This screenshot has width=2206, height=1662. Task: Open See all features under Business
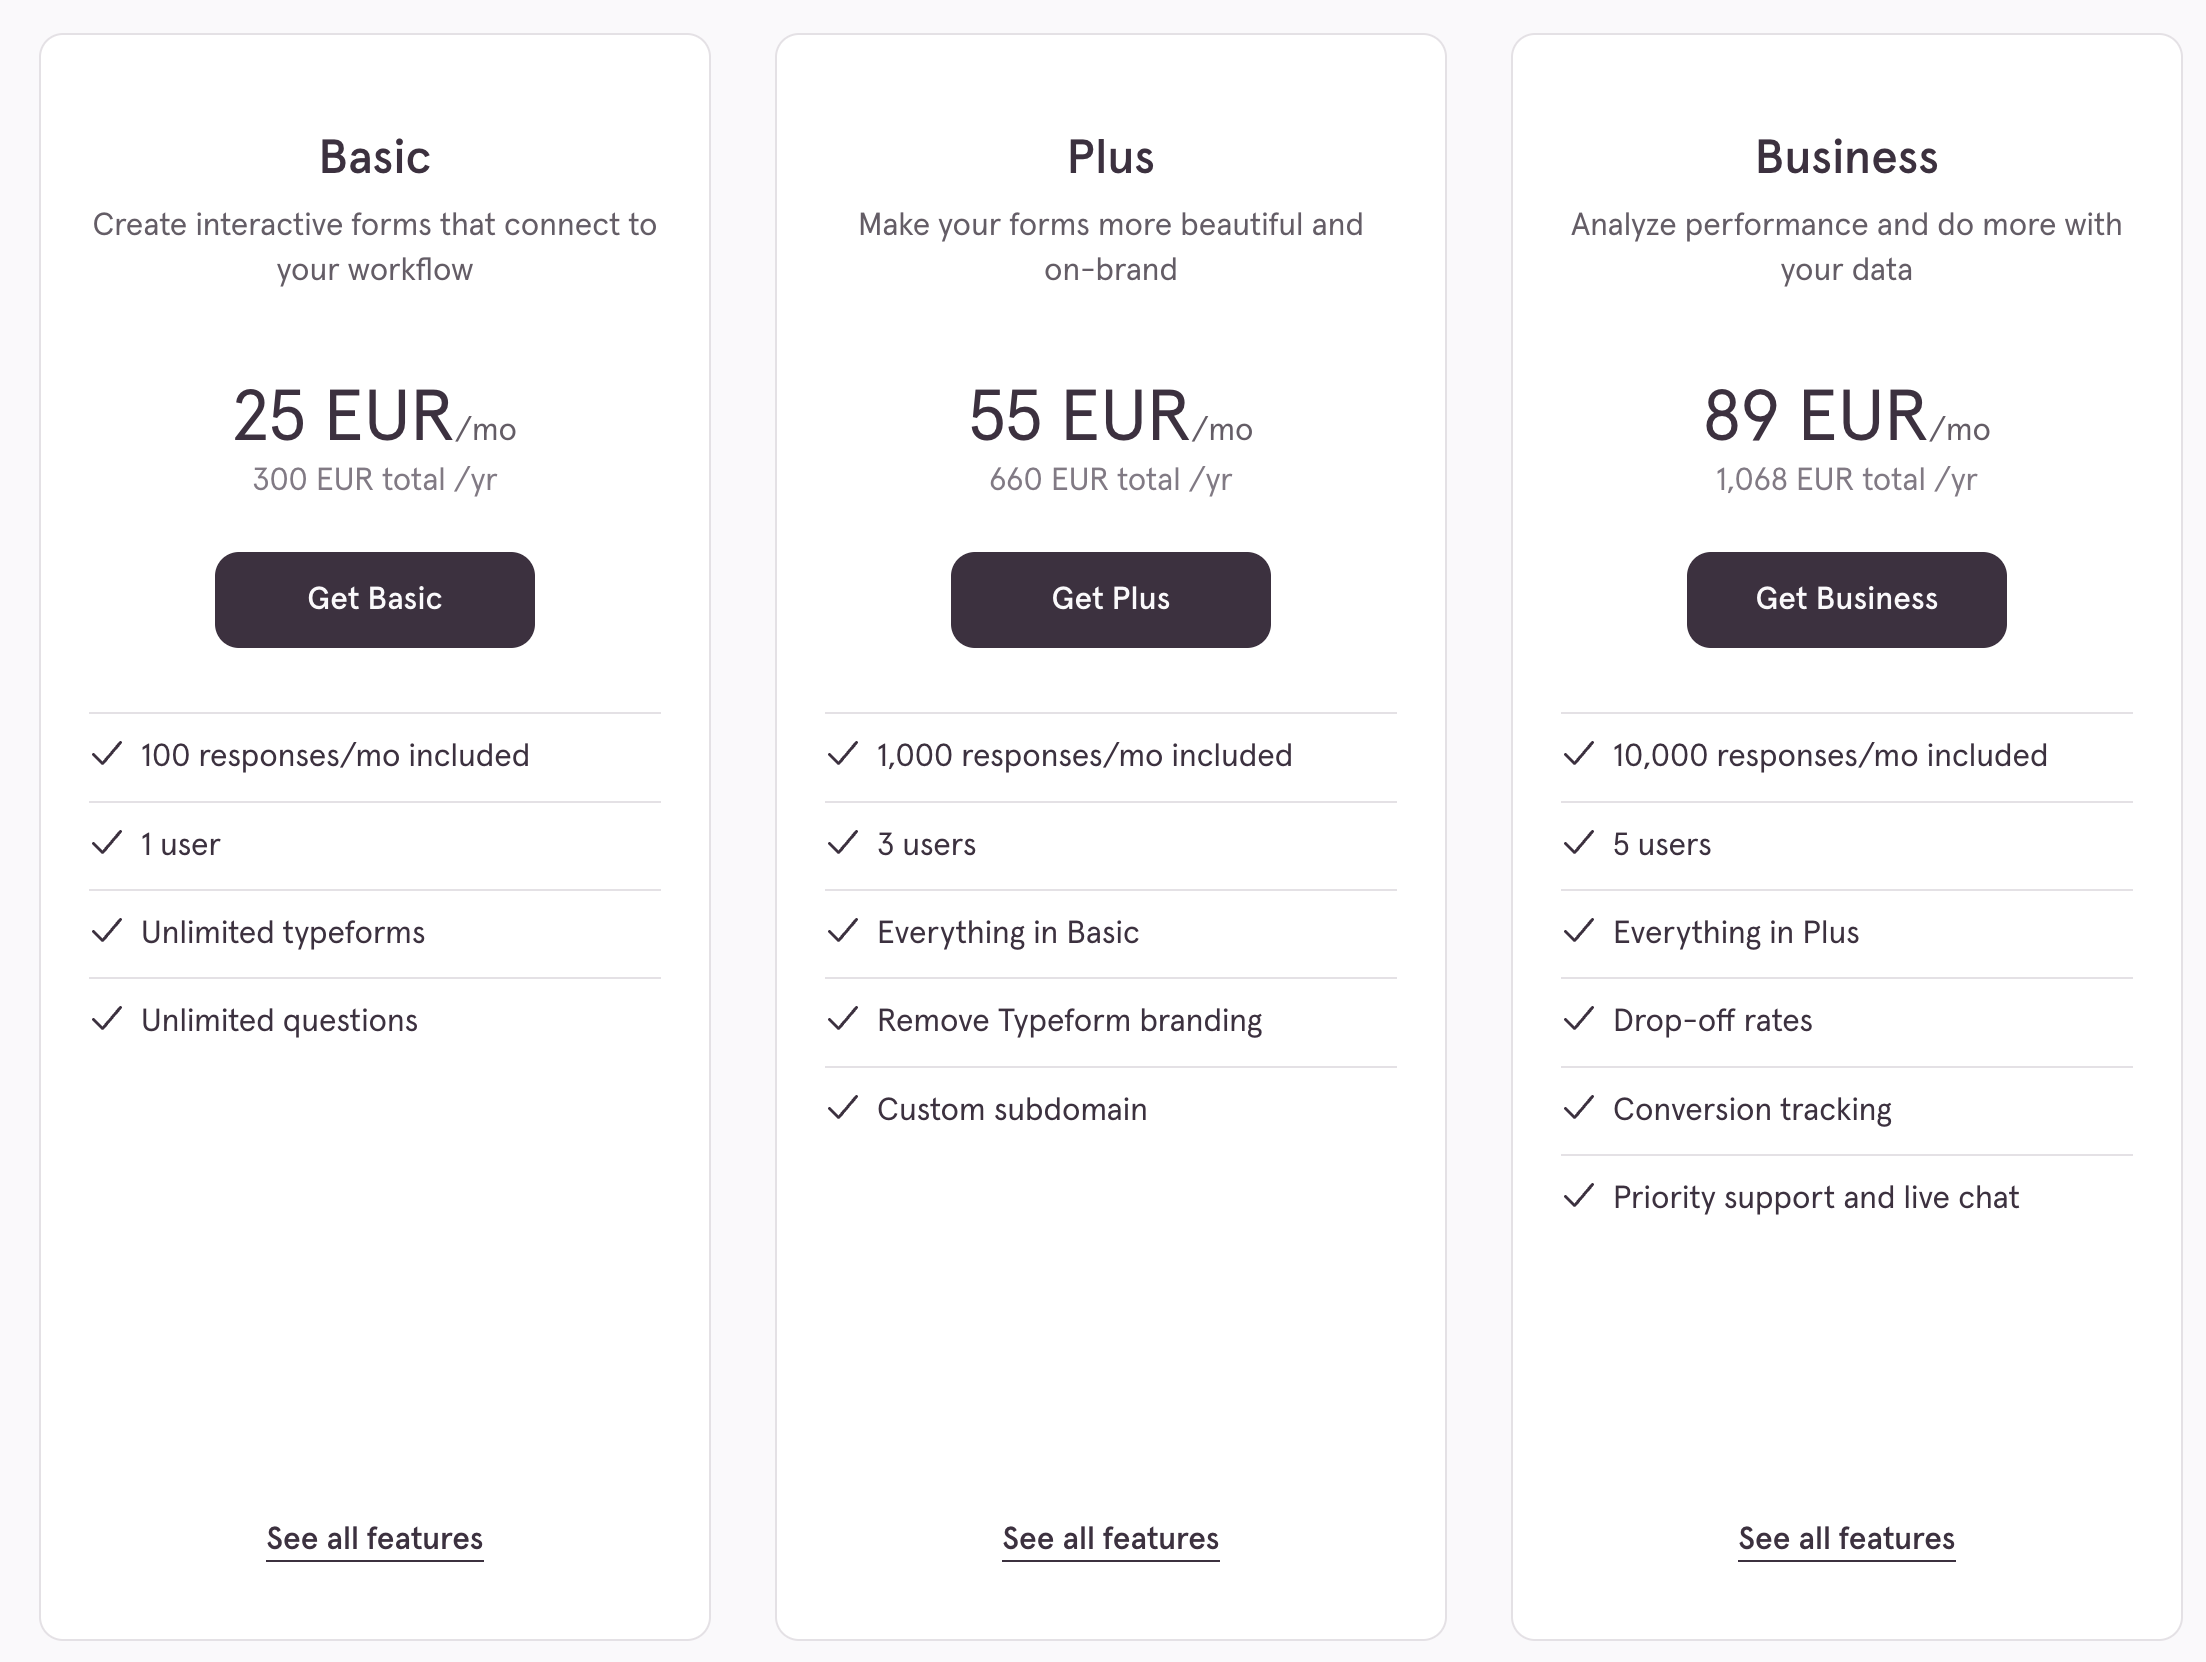[x=1846, y=1538]
